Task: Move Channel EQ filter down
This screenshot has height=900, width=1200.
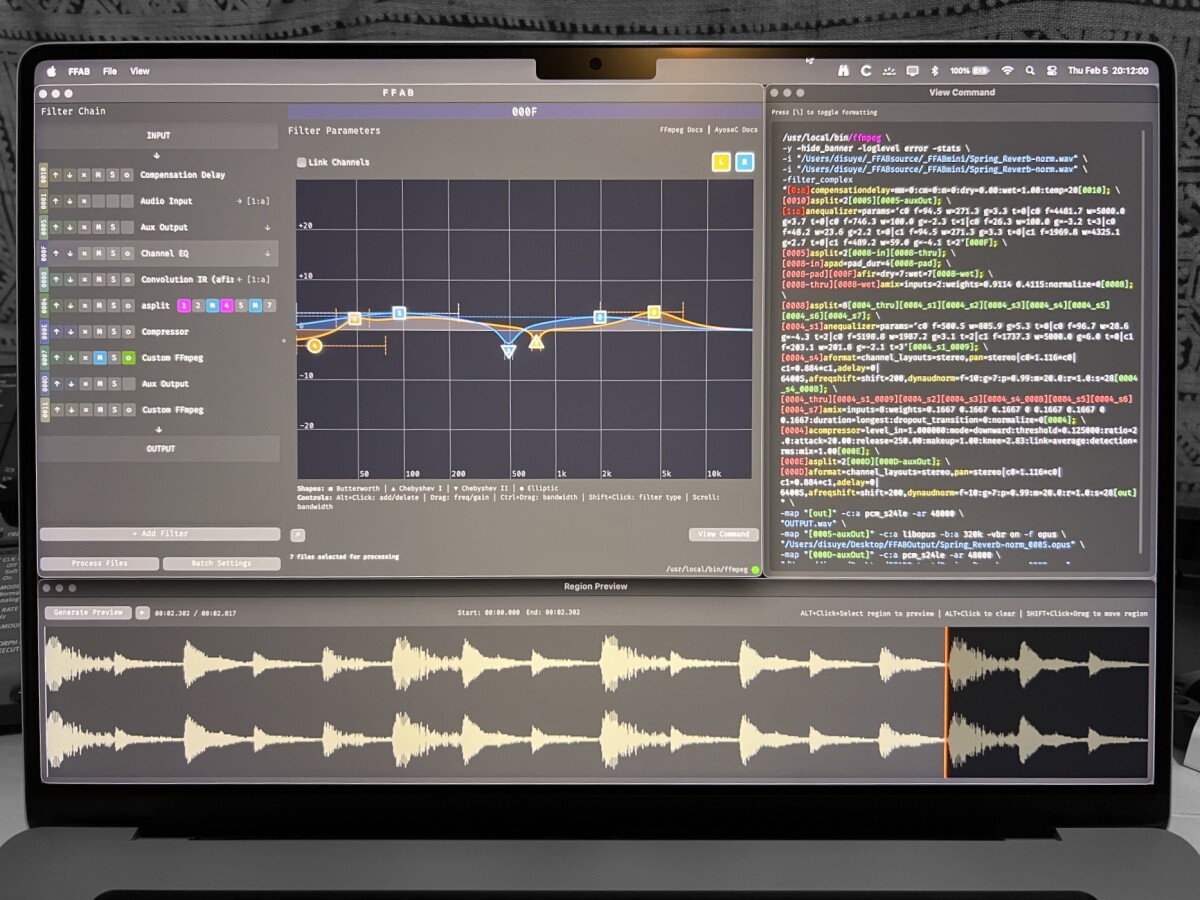Action: click(x=71, y=254)
